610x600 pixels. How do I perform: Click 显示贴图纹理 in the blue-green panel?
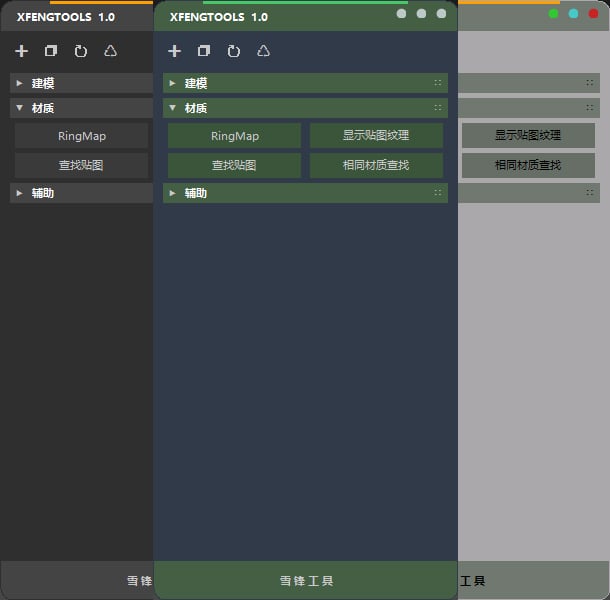(x=376, y=136)
